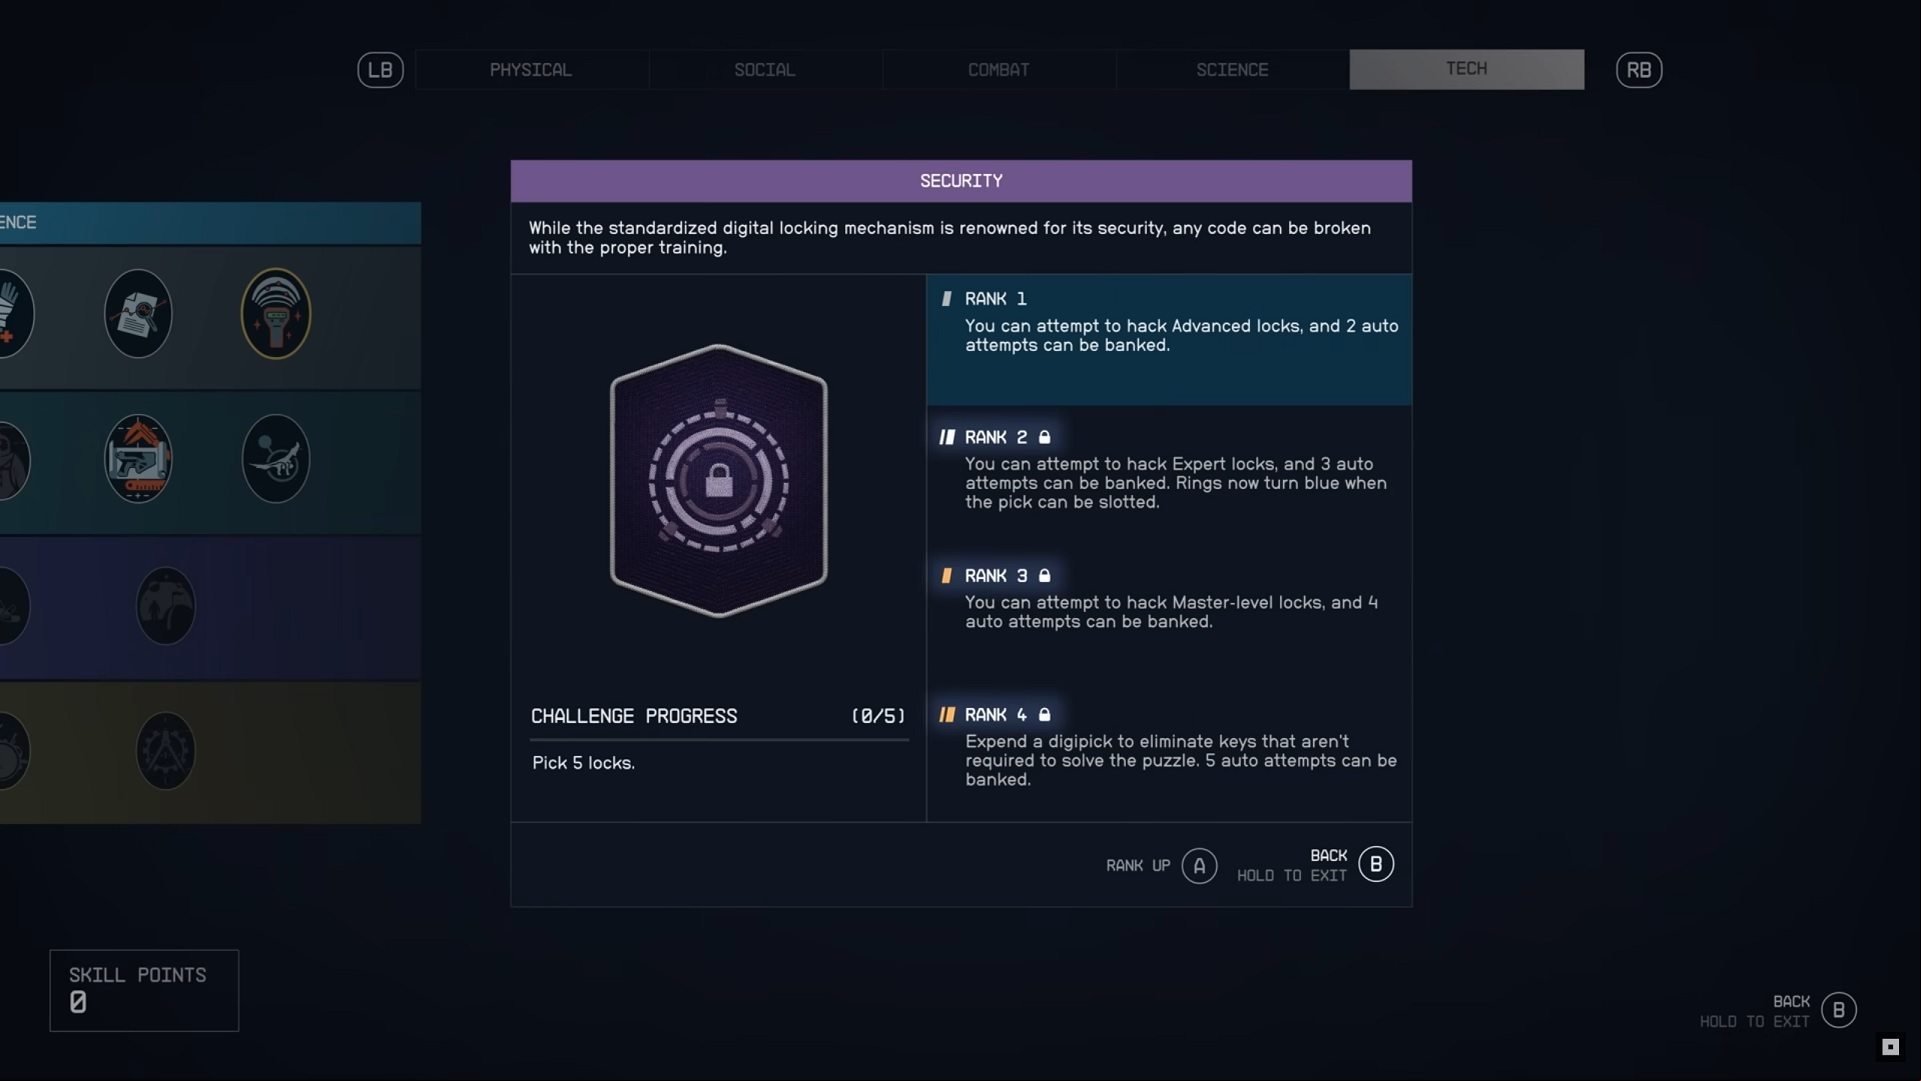Click the lock icon beside Rank 4

[1044, 715]
